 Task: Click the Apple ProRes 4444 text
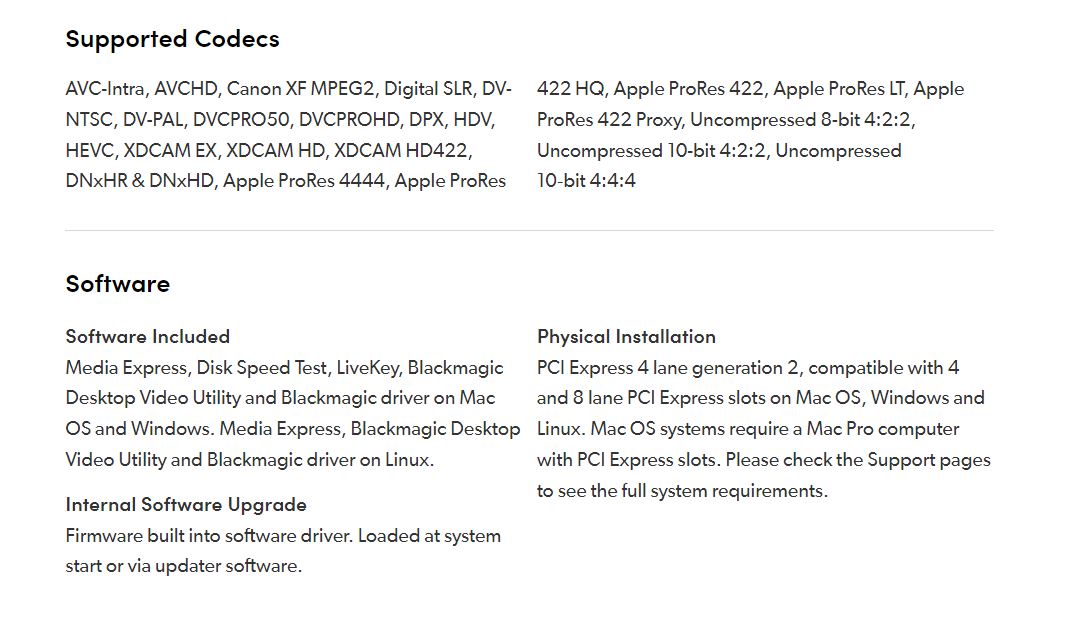(x=303, y=181)
